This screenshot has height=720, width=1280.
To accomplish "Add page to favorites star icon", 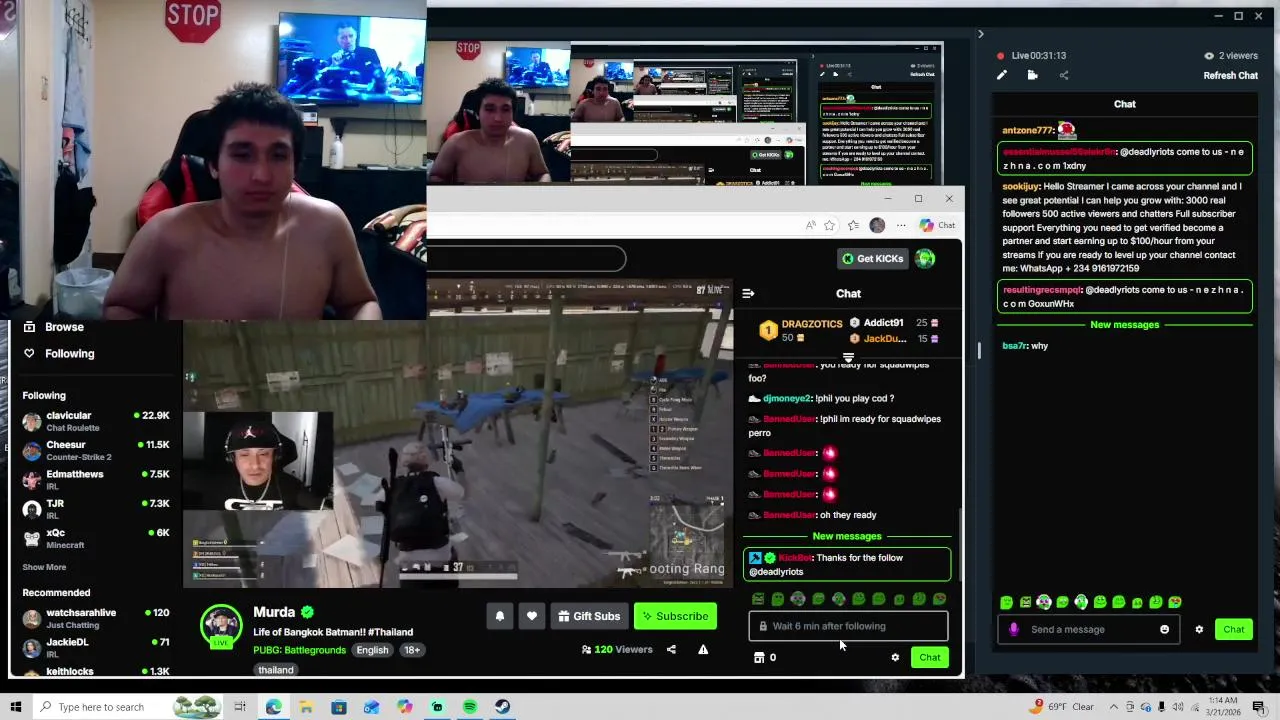I will (x=830, y=225).
